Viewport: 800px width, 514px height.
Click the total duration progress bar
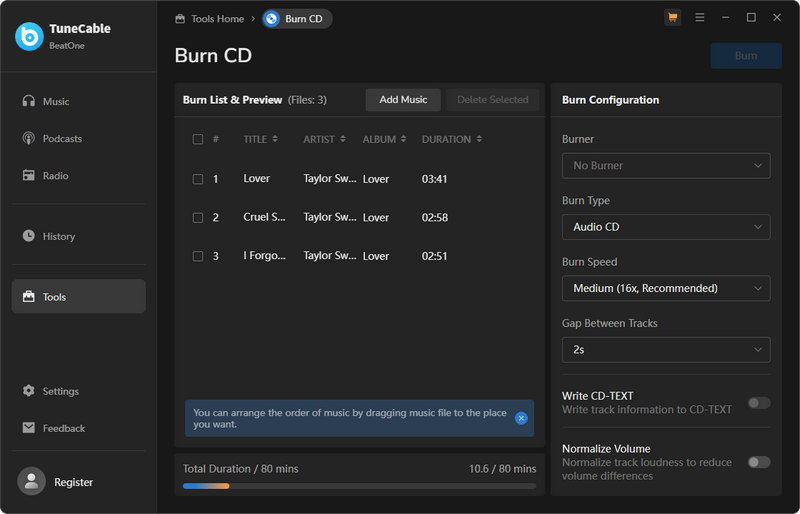tap(359, 486)
